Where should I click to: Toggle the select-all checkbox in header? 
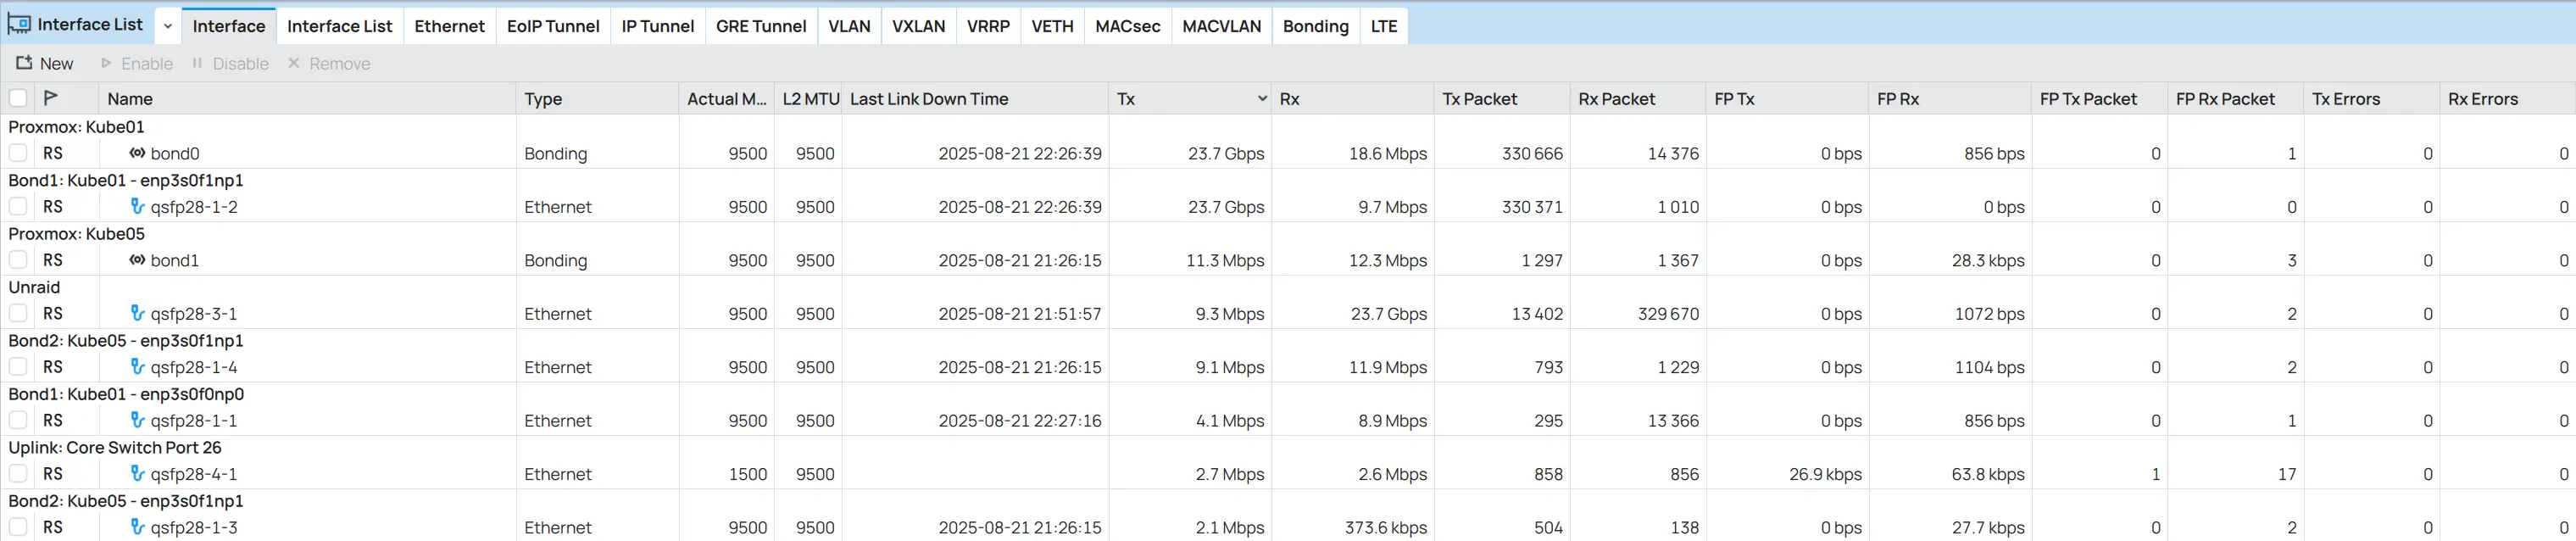(x=18, y=98)
